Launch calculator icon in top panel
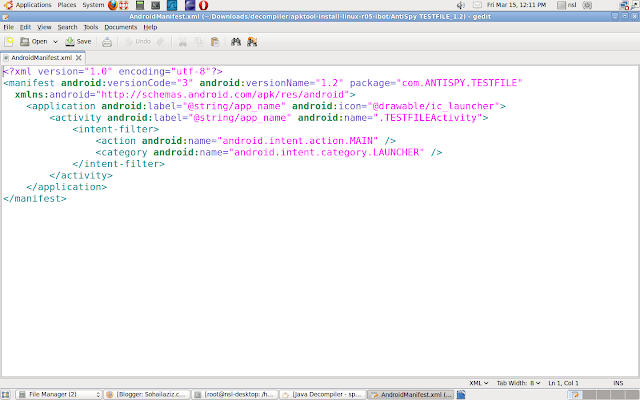 [x=140, y=5]
